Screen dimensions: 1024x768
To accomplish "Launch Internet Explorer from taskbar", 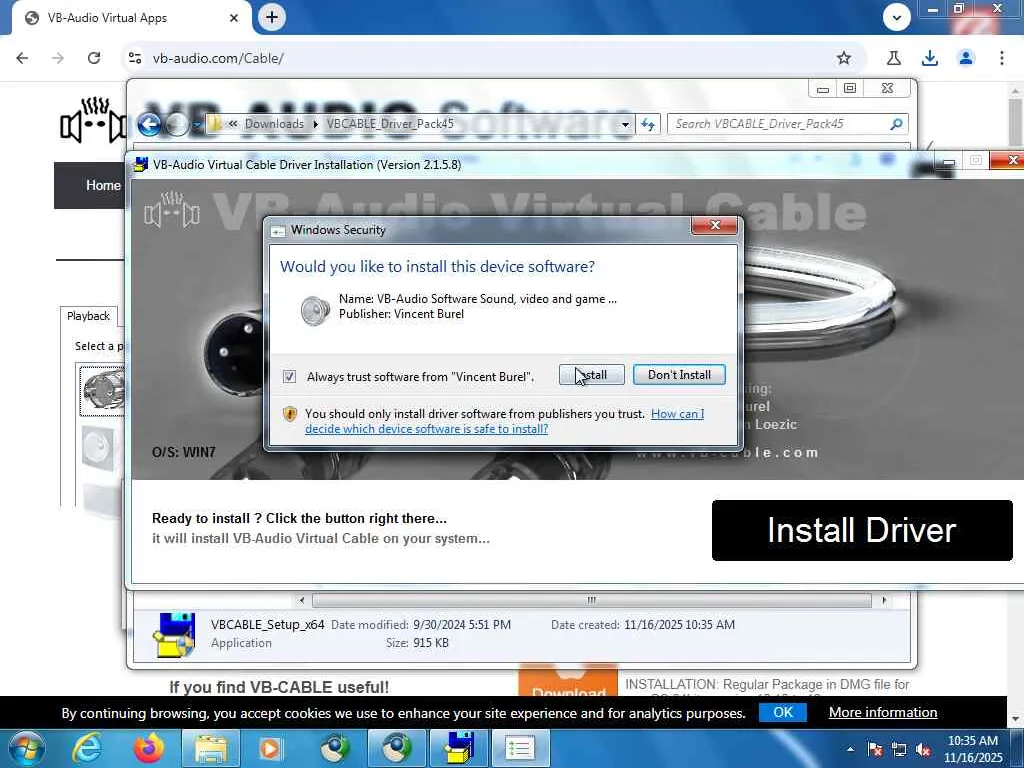I will click(86, 748).
